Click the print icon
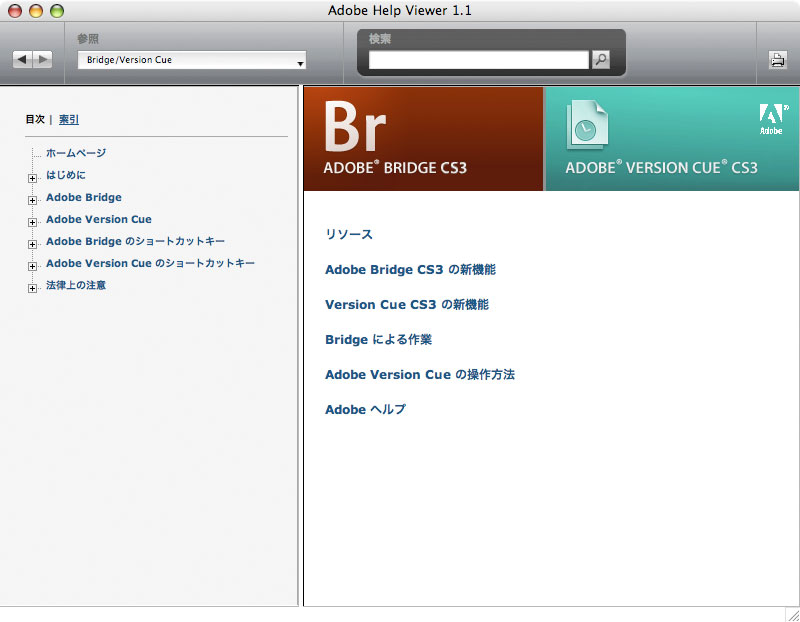 [x=778, y=60]
